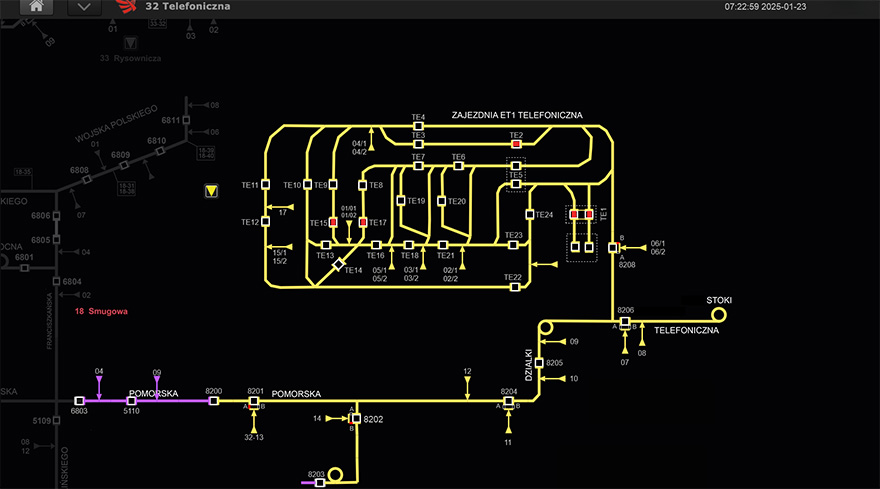Expand the gray triangle above 33 Rysownicza
Image resolution: width=880 pixels, height=489 pixels.
129,43
